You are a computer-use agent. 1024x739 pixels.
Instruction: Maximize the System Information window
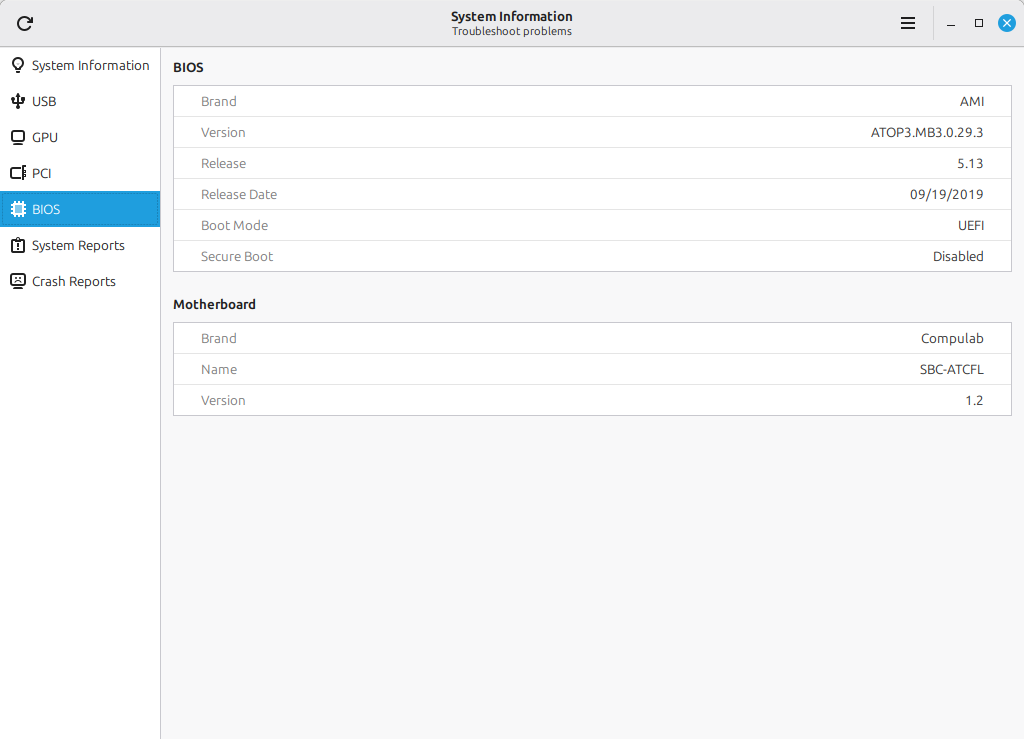pyautogui.click(x=979, y=23)
